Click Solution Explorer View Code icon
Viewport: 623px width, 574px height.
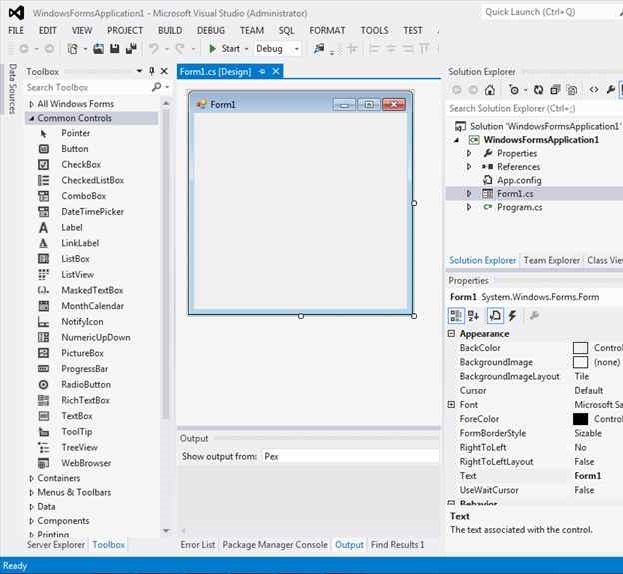click(594, 90)
